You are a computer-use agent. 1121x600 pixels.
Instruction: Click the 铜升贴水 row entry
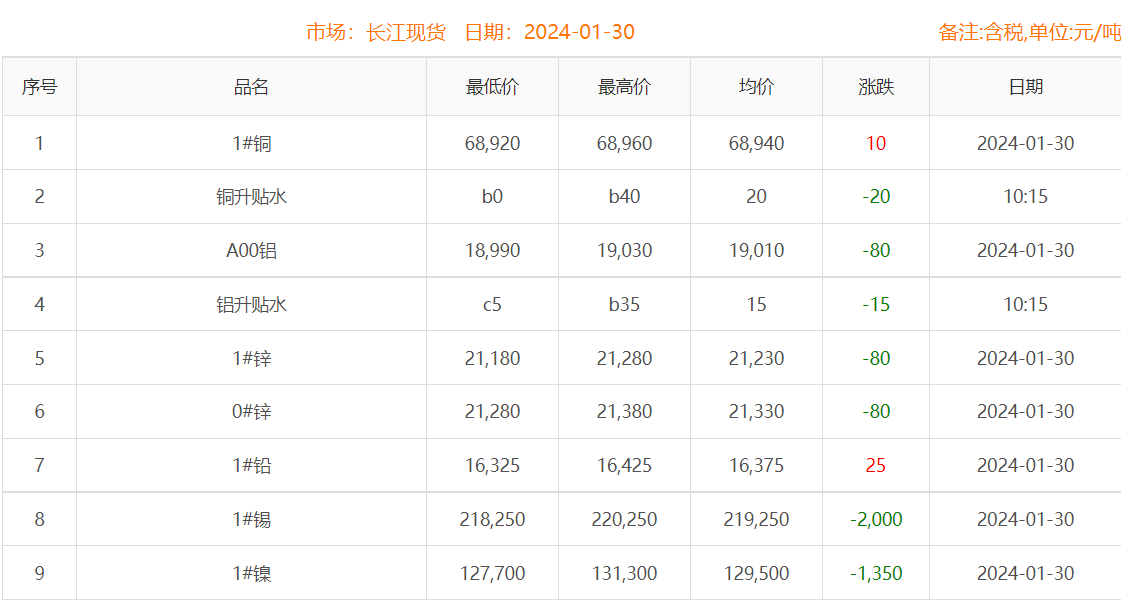pos(250,196)
